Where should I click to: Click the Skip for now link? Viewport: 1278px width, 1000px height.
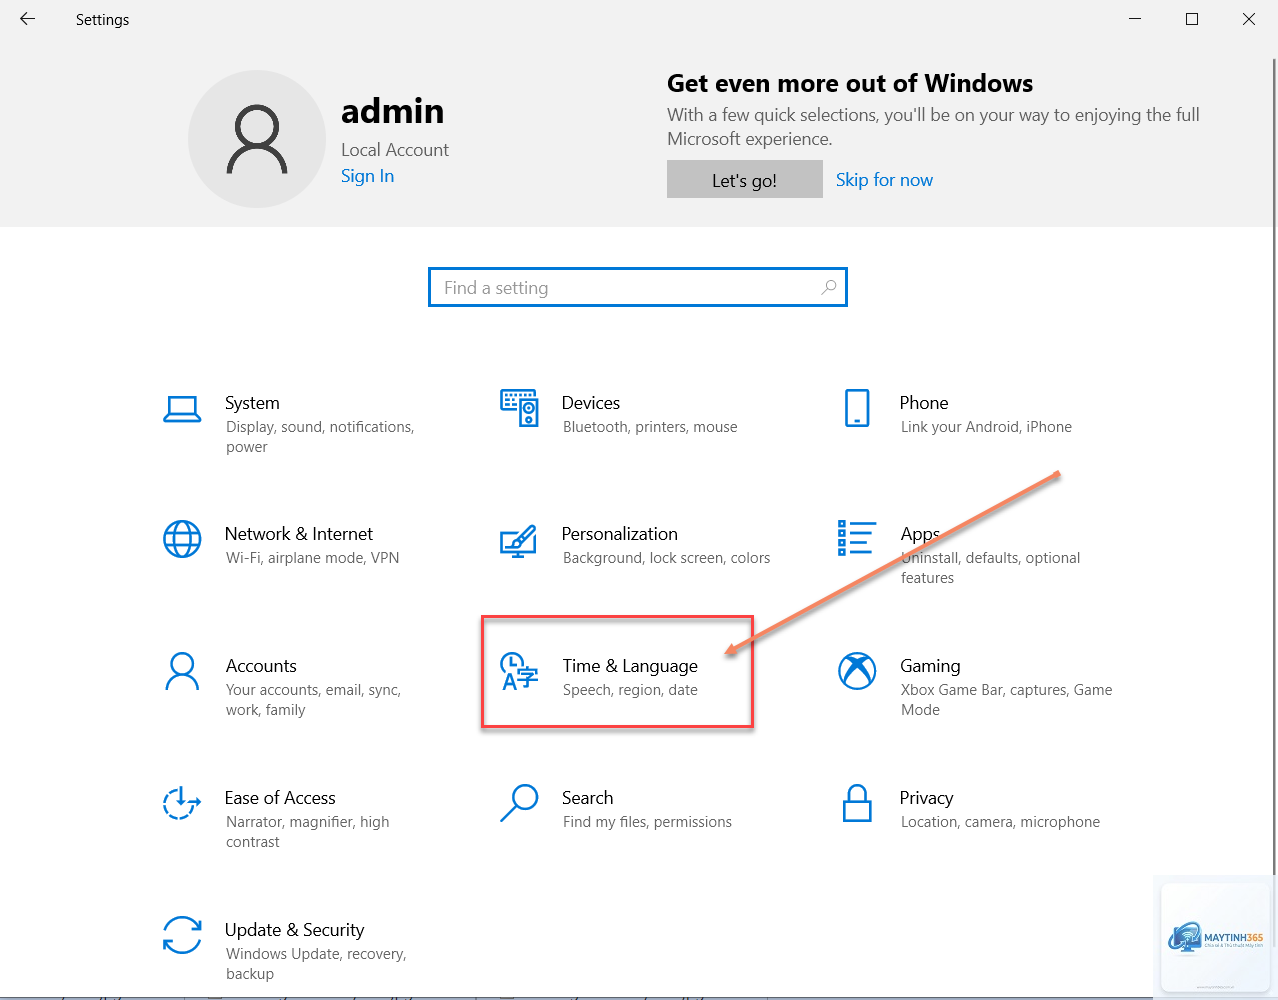click(x=884, y=180)
